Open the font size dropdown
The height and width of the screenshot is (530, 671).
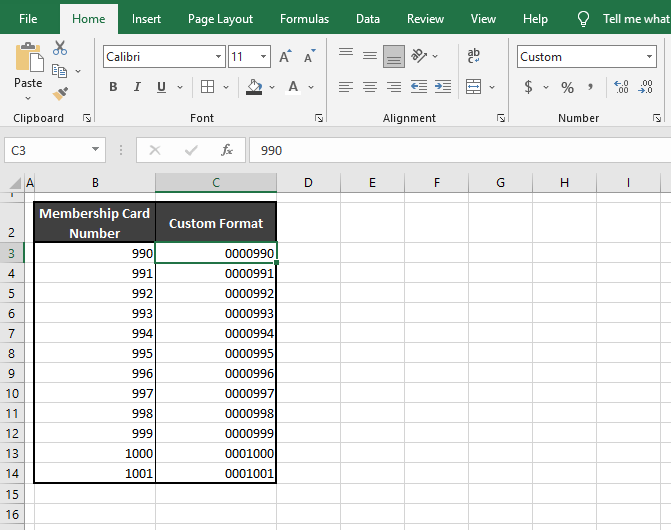coord(263,57)
